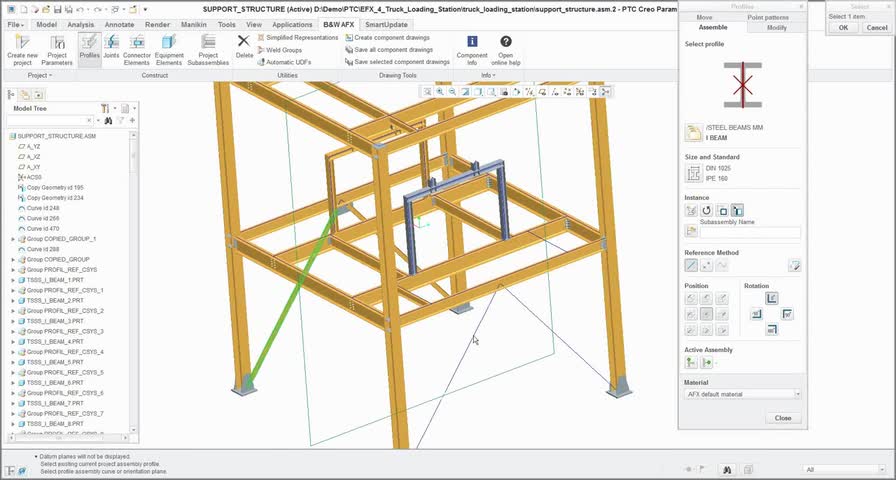Click the model tree search binoculars icon
The height and width of the screenshot is (480, 896).
click(107, 121)
